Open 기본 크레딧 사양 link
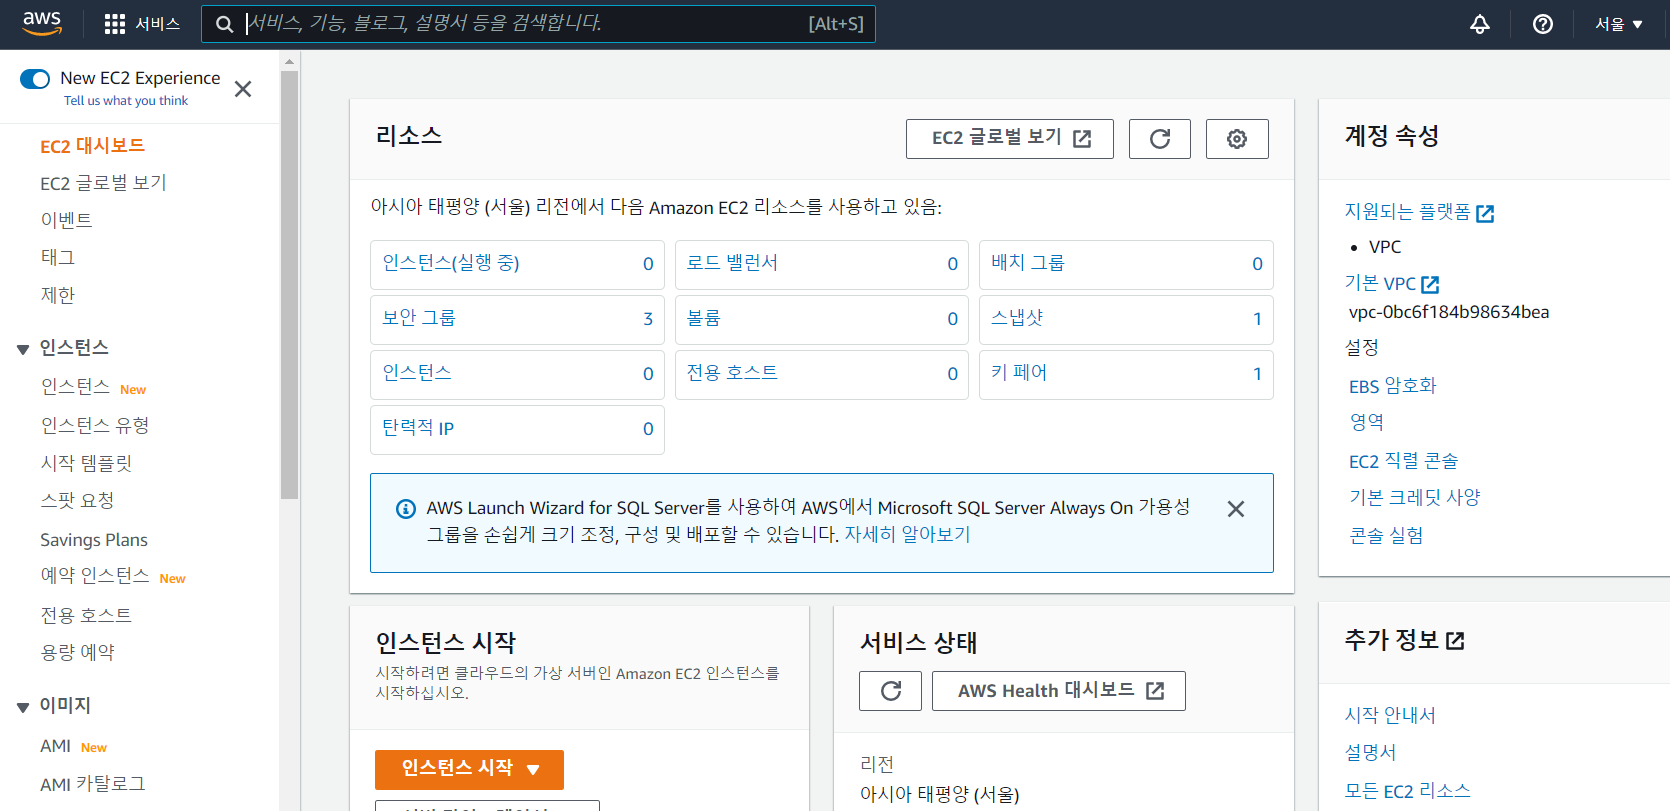Viewport: 1670px width, 811px height. (x=1414, y=497)
